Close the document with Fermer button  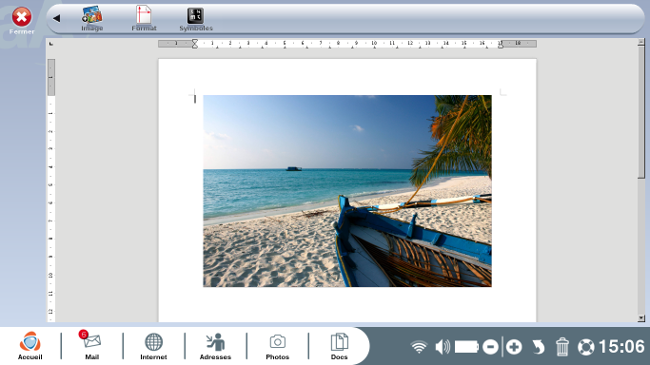(22, 20)
